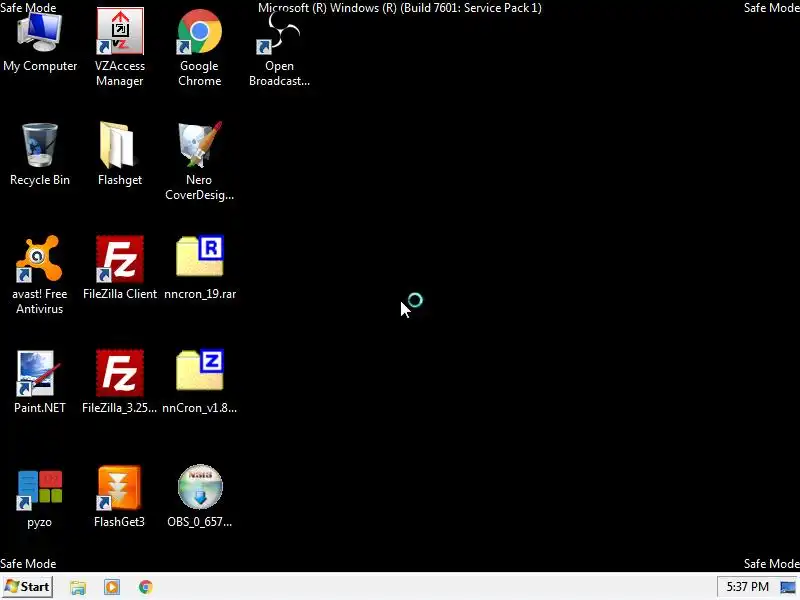Screen dimensions: 800x600
Task: Launch Chrome from the taskbar
Action: click(x=145, y=587)
